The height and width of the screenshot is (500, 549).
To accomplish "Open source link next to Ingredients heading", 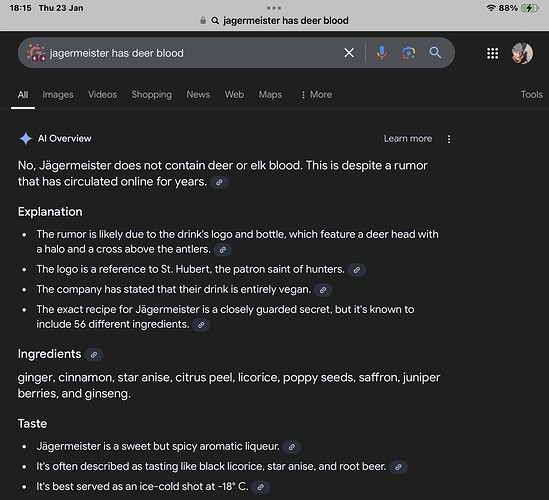I will click(94, 355).
